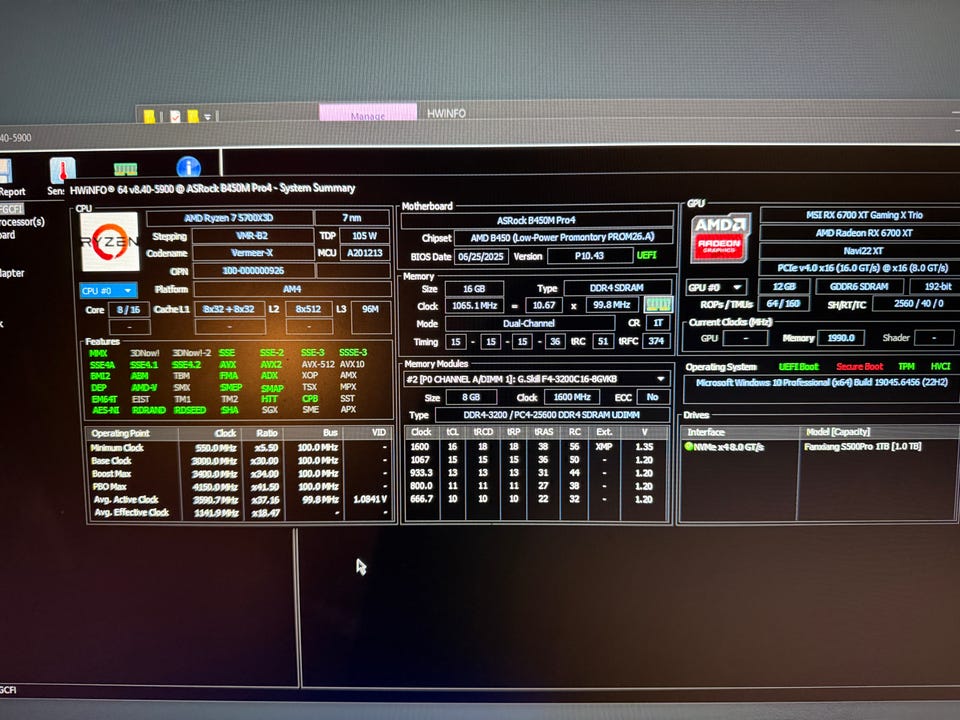
Task: Click the tCL column header in timings table
Action: coord(452,432)
